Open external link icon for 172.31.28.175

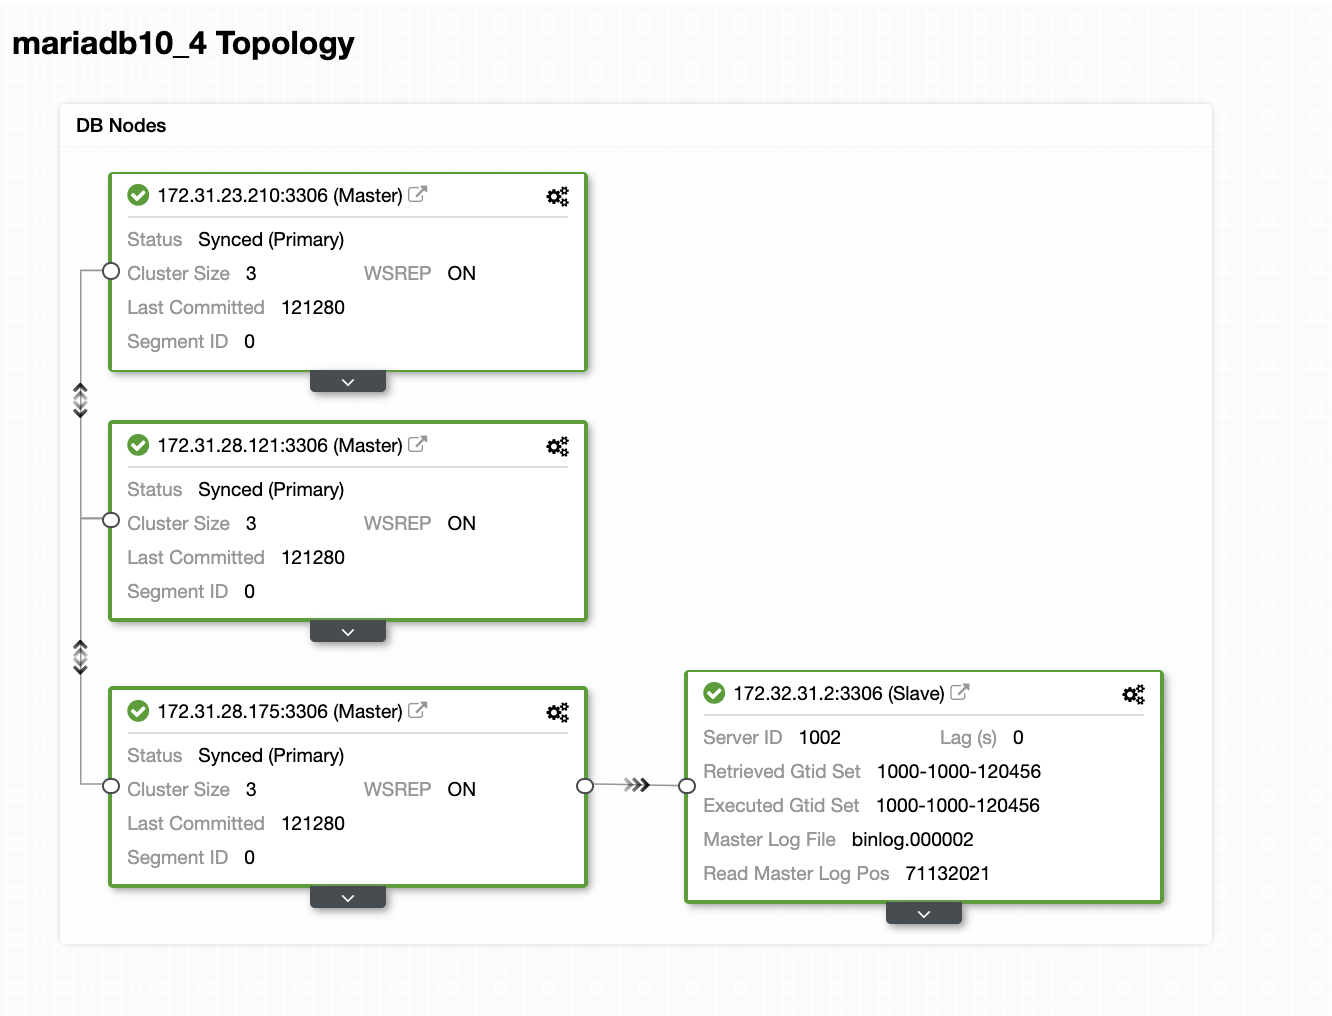[418, 710]
